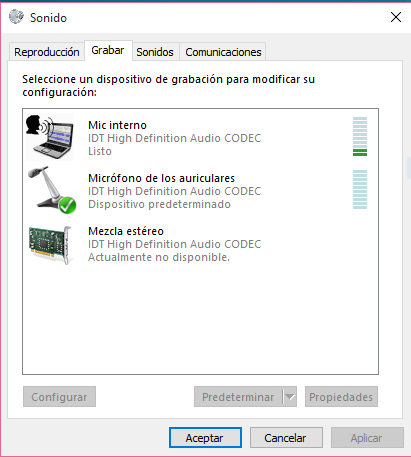Image resolution: width=411 pixels, height=457 pixels.
Task: Click the Cancelar button
Action: (x=286, y=438)
